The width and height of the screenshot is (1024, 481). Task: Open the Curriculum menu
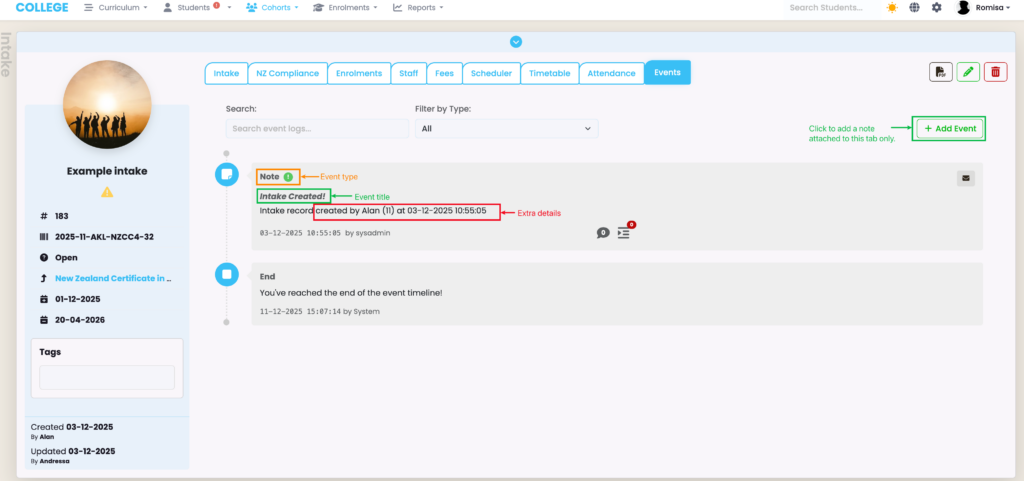(x=116, y=8)
